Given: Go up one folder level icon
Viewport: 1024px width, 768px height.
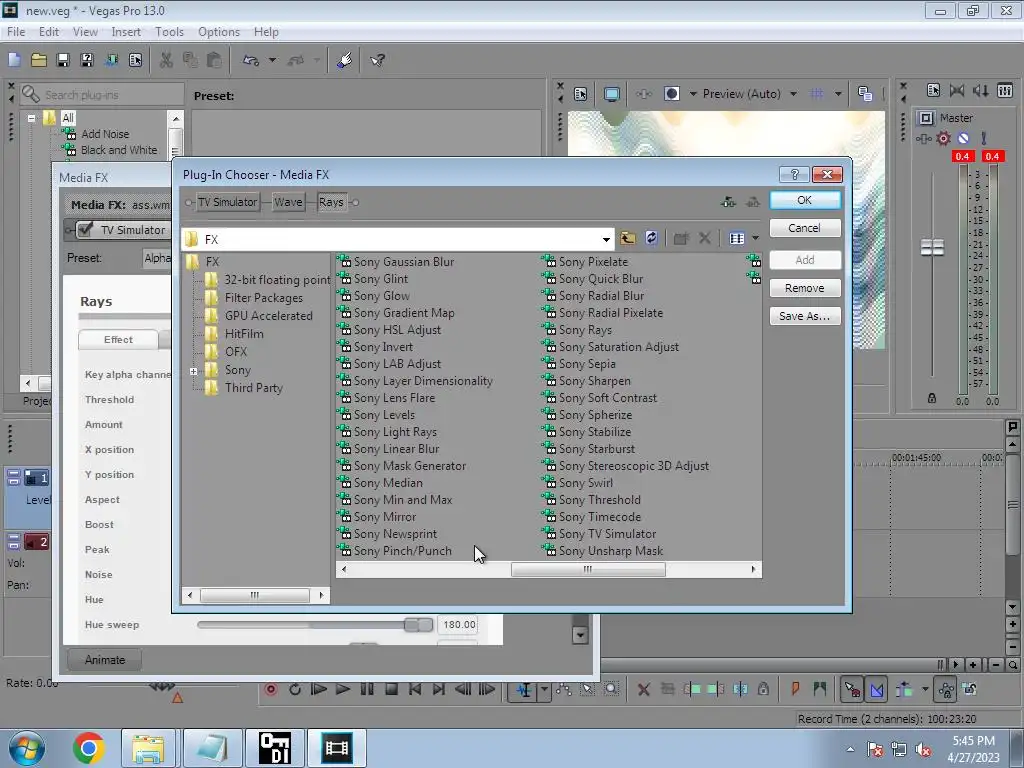Looking at the screenshot, I should point(628,238).
